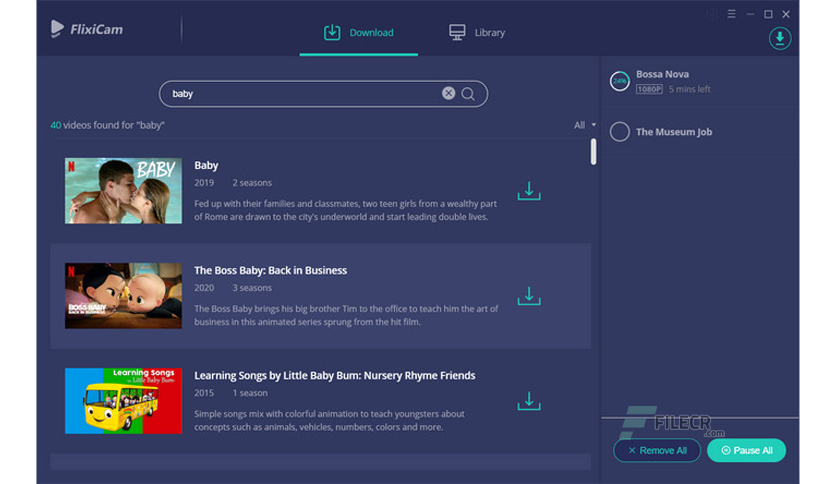
Task: Download the Baby series
Action: coord(529,191)
